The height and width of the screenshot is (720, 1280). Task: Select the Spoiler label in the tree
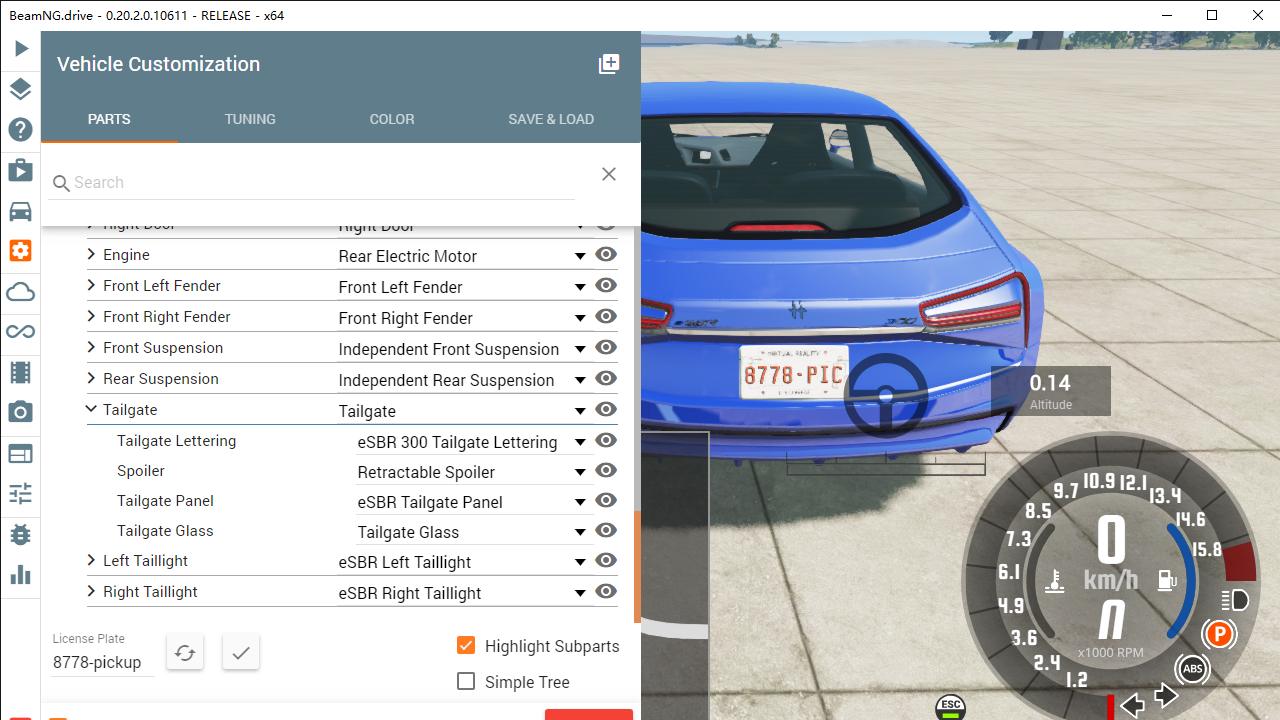(x=141, y=471)
